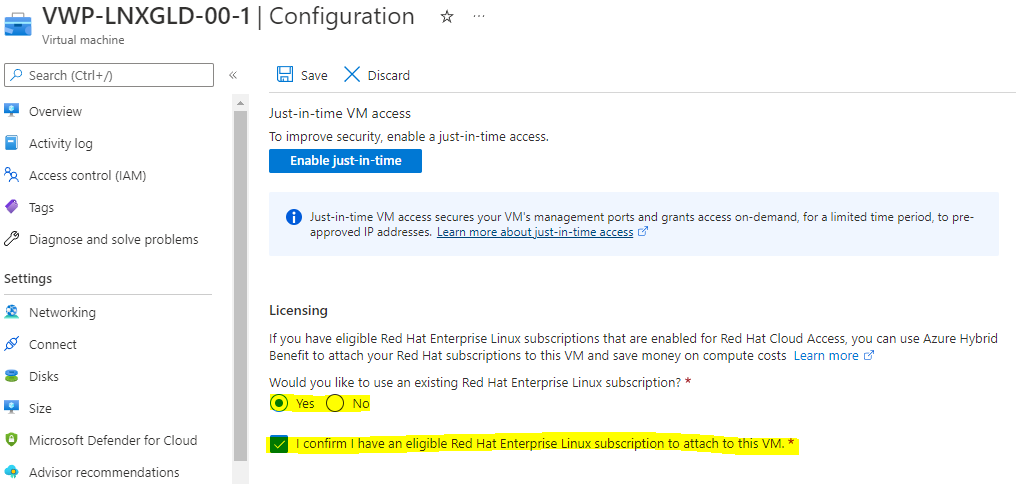
Task: Click the Overview monitor icon
Action: click(x=12, y=111)
